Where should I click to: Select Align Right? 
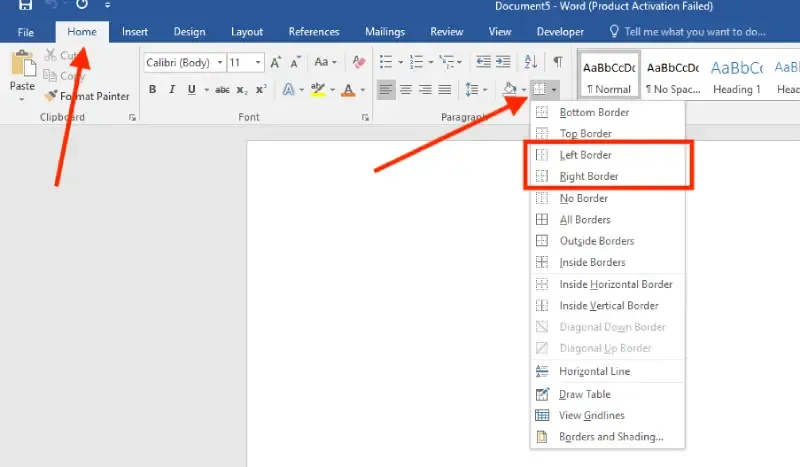click(x=425, y=90)
